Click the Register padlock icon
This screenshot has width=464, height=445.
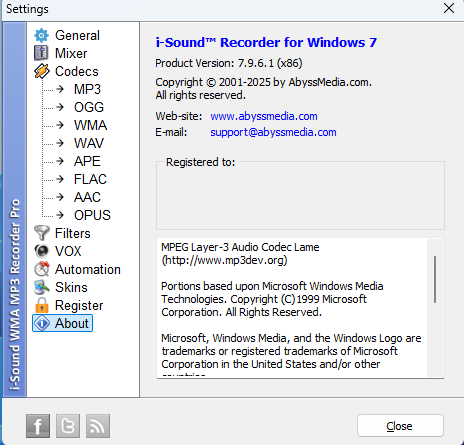point(41,305)
